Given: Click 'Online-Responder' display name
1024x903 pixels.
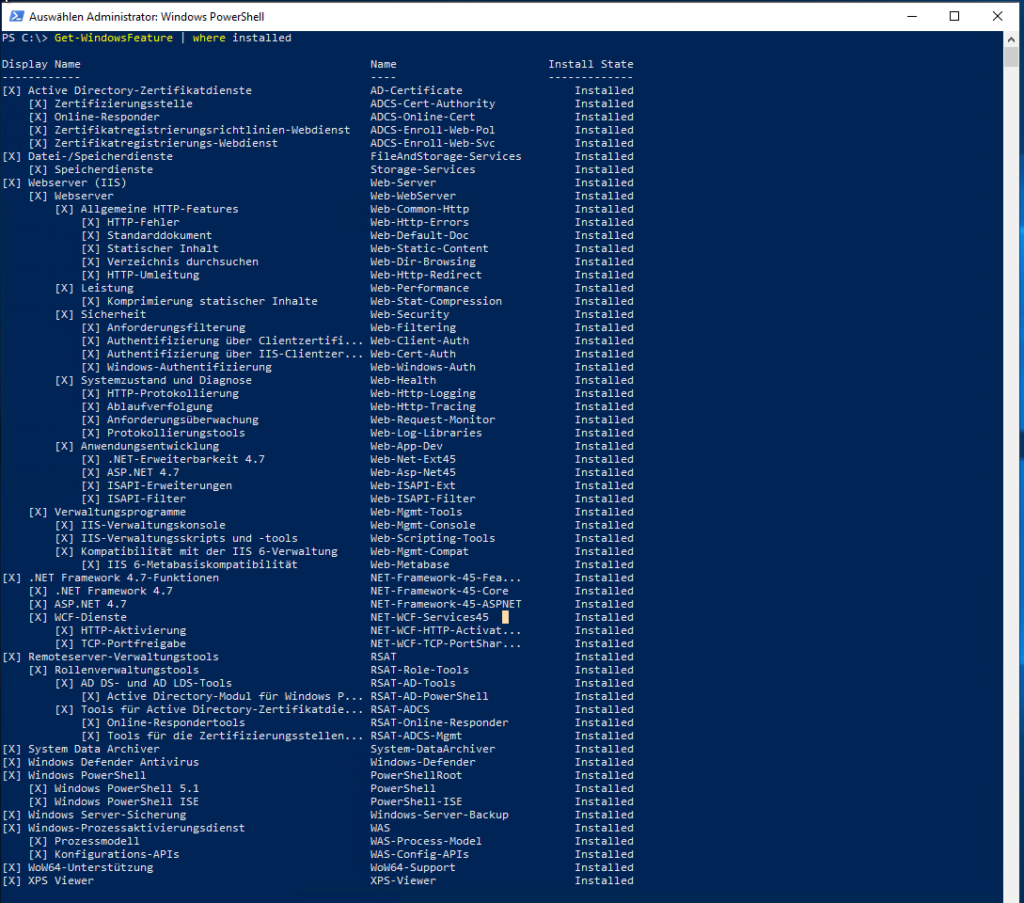Looking at the screenshot, I should 106,117.
